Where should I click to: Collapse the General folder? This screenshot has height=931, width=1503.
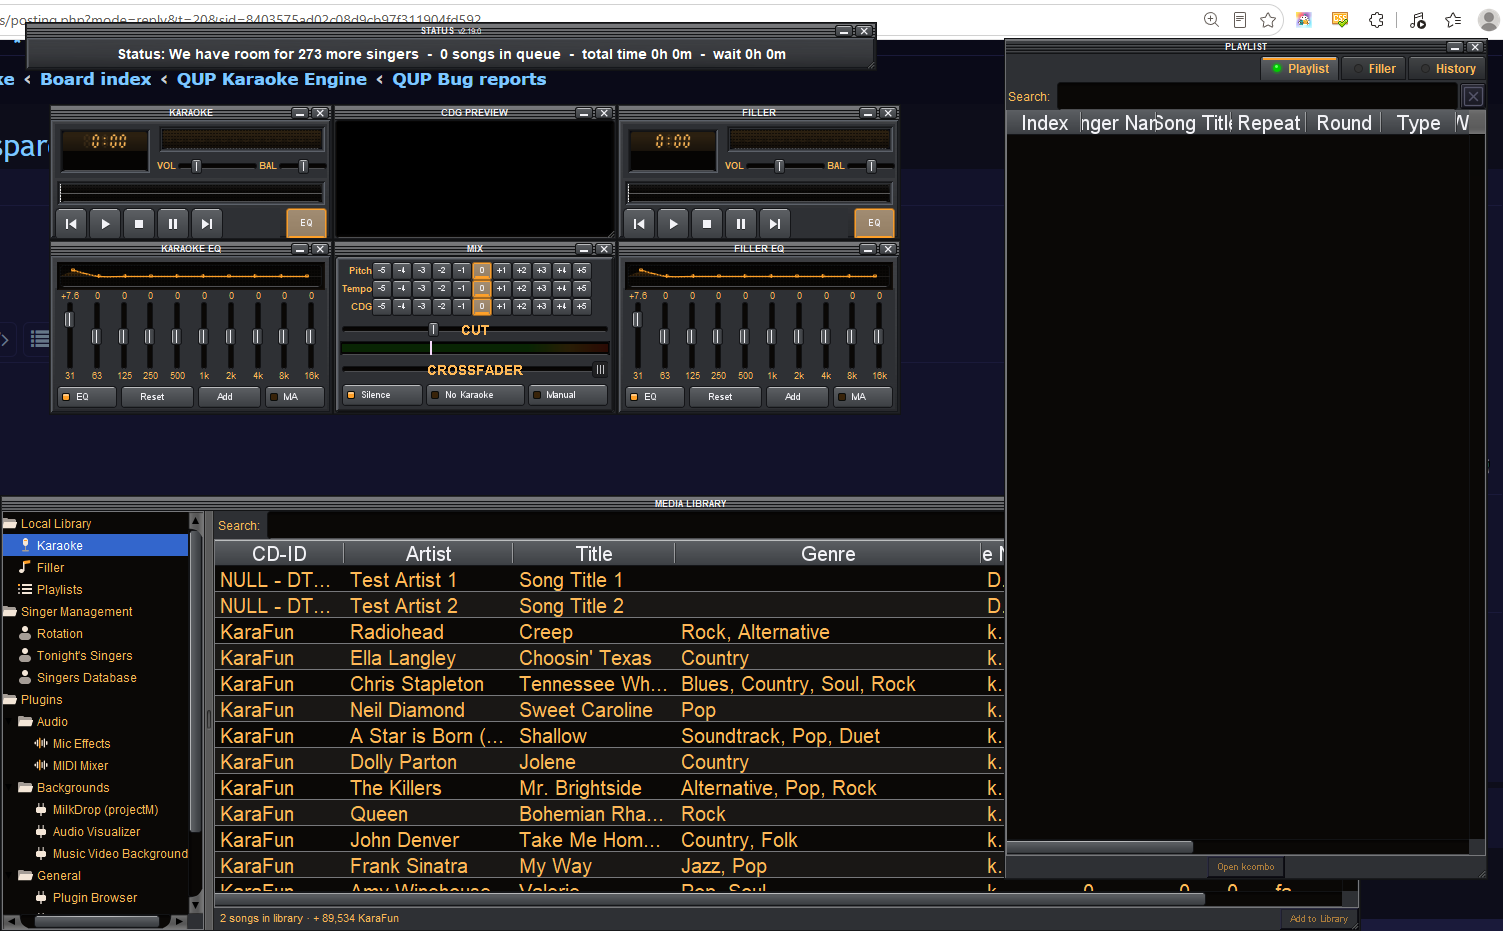[x=26, y=875]
